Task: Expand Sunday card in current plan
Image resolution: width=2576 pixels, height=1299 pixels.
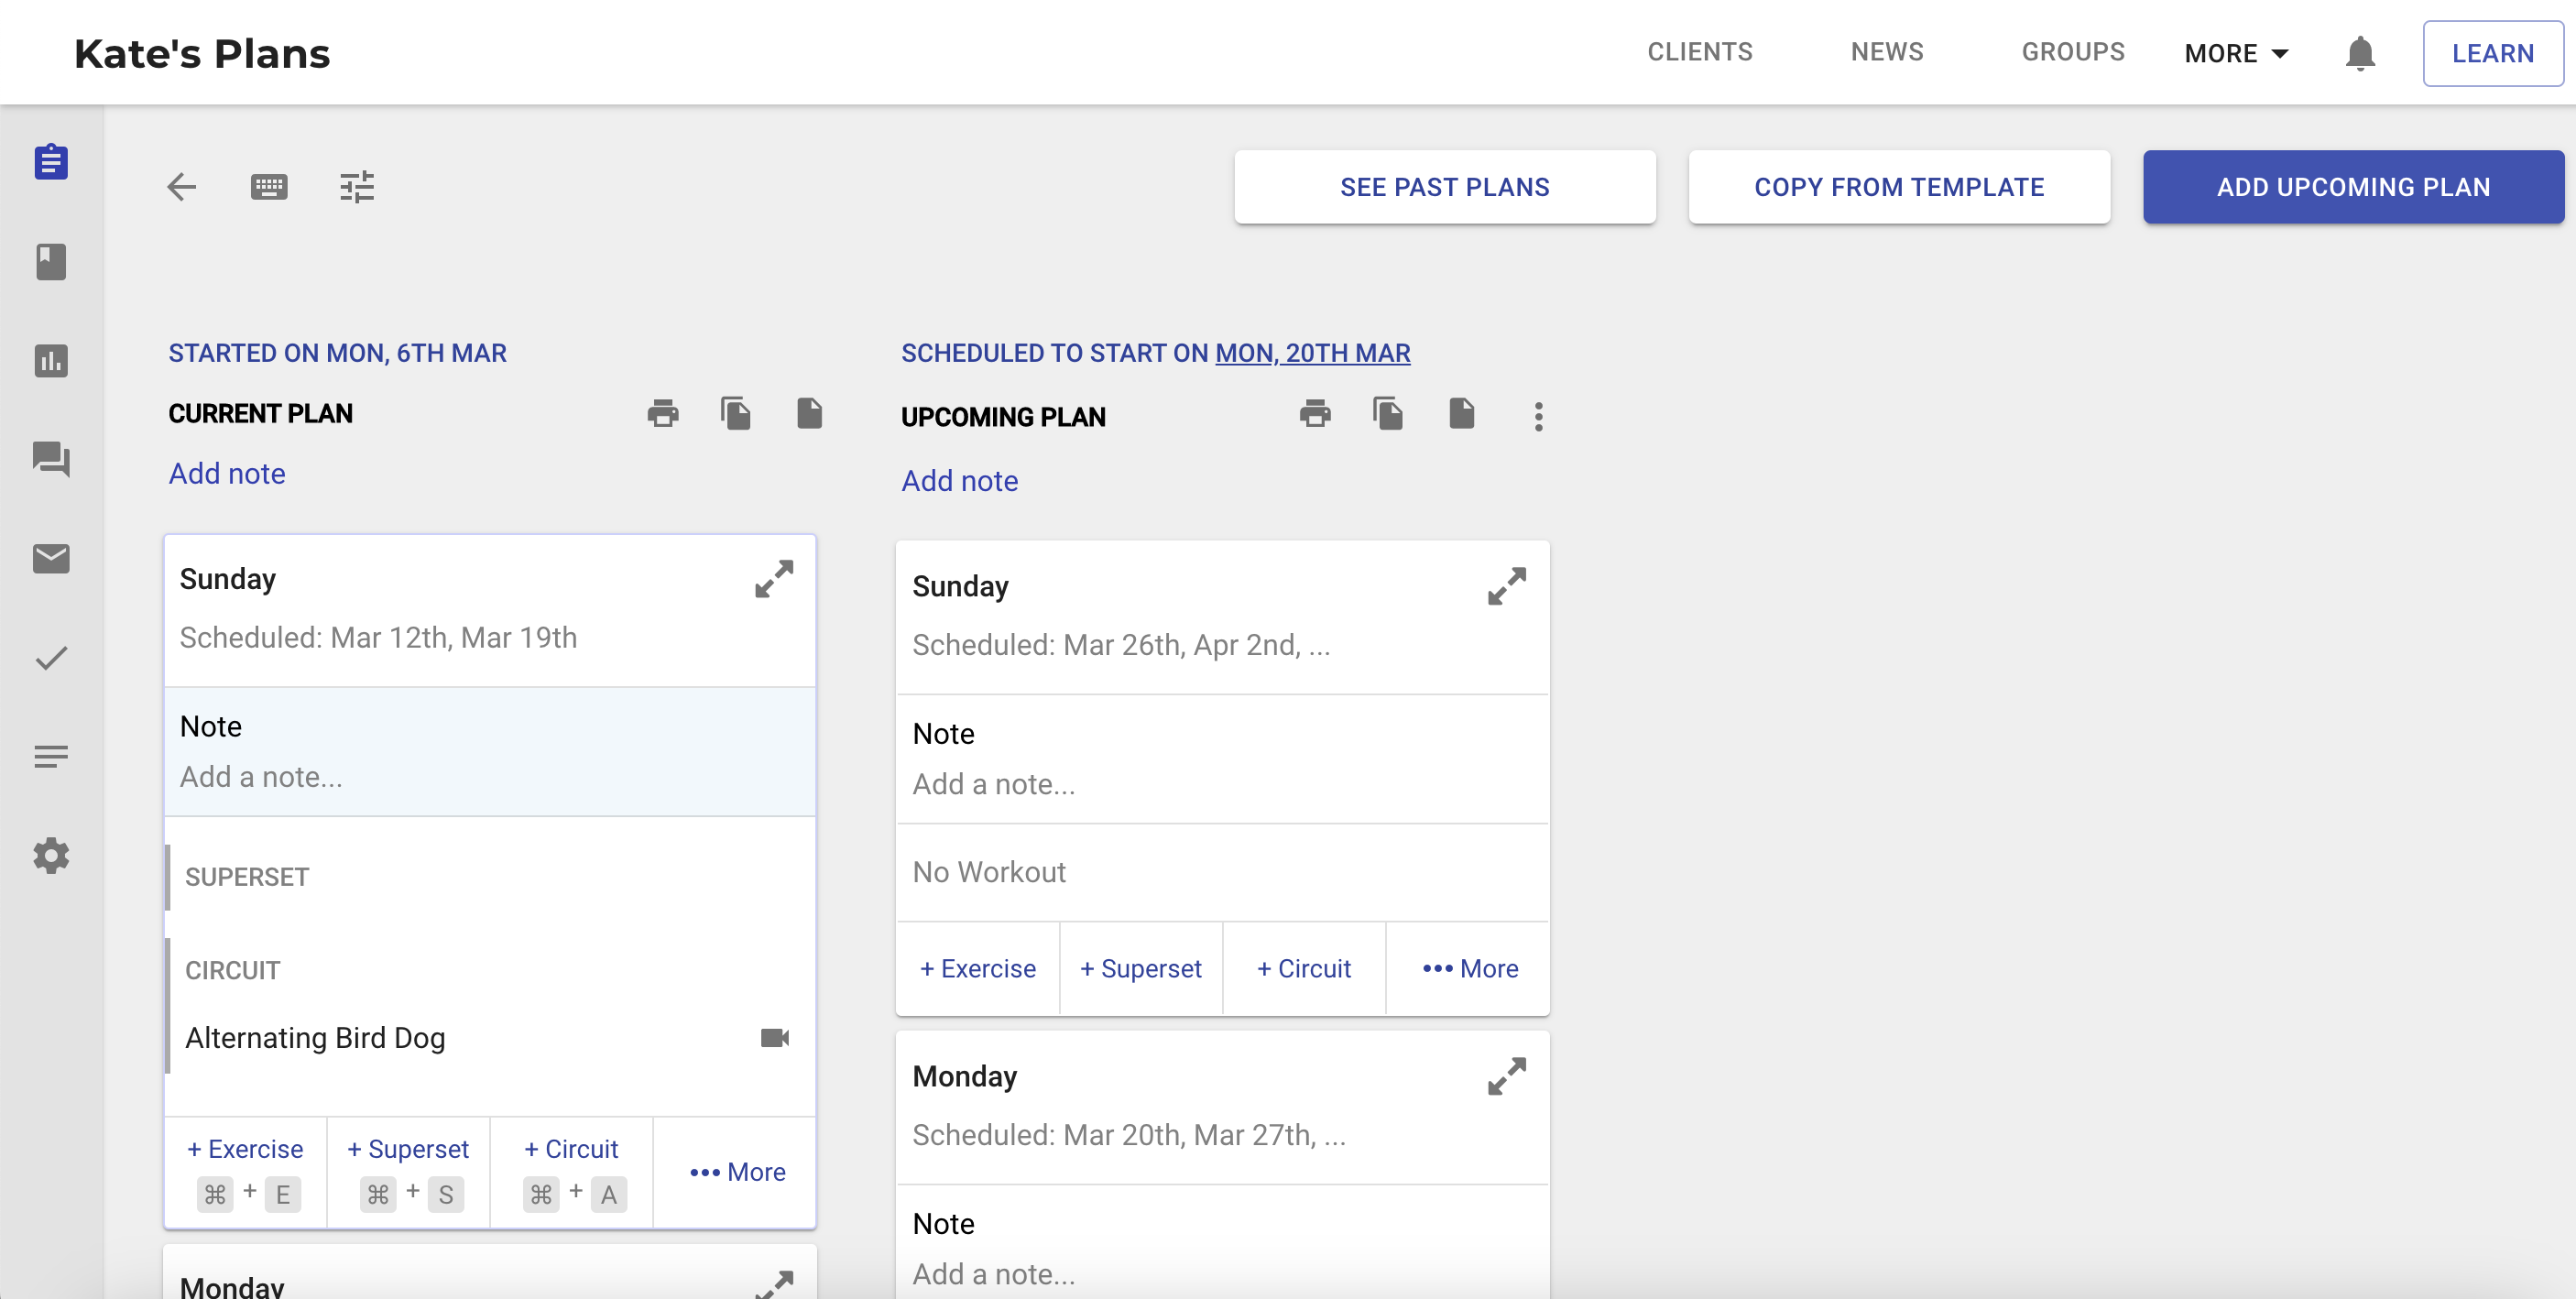Action: pyautogui.click(x=774, y=579)
